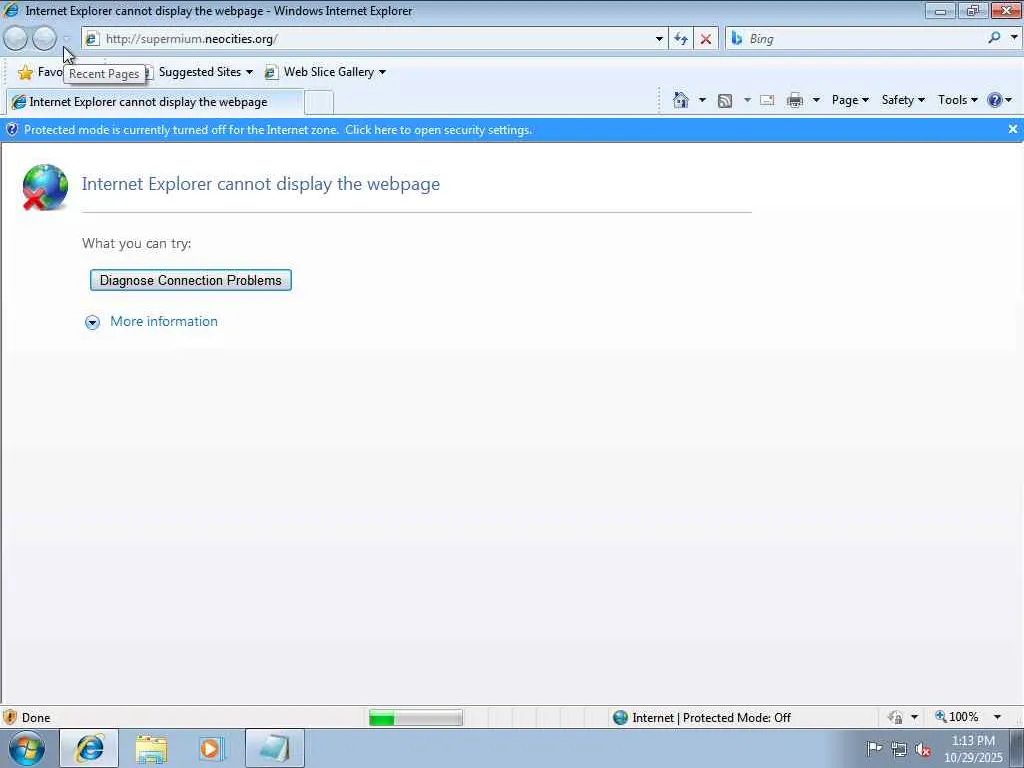Screen dimensions: 1024x768
Task: Click the RSS Feeds icon
Action: [724, 101]
